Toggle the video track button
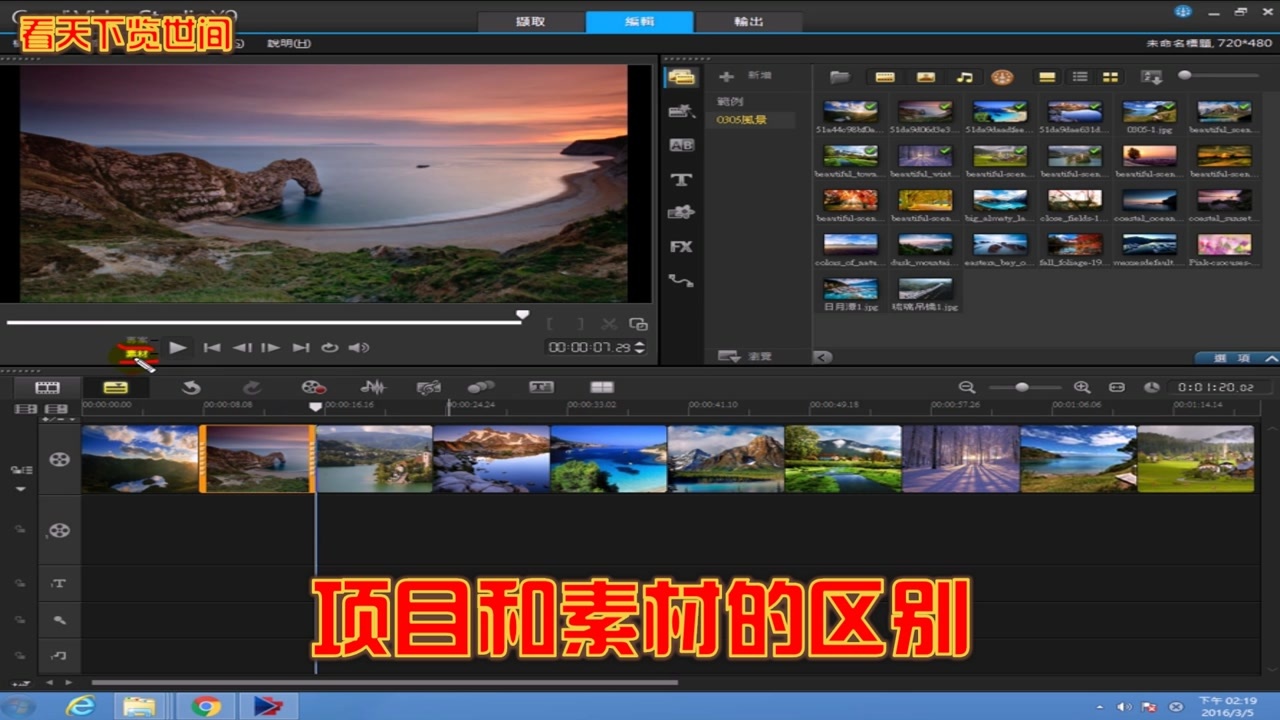This screenshot has width=1280, height=720. point(60,459)
